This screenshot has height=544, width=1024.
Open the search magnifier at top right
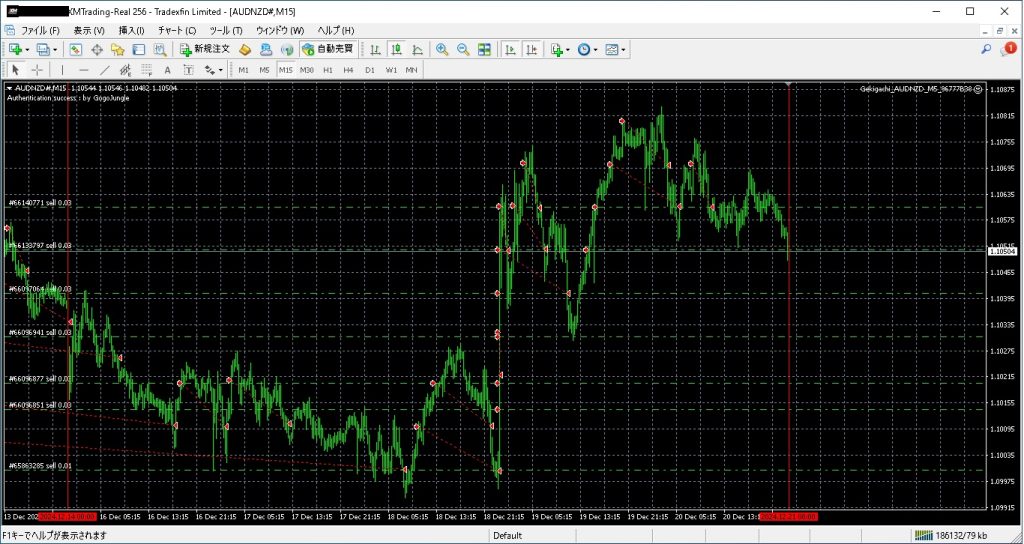986,49
